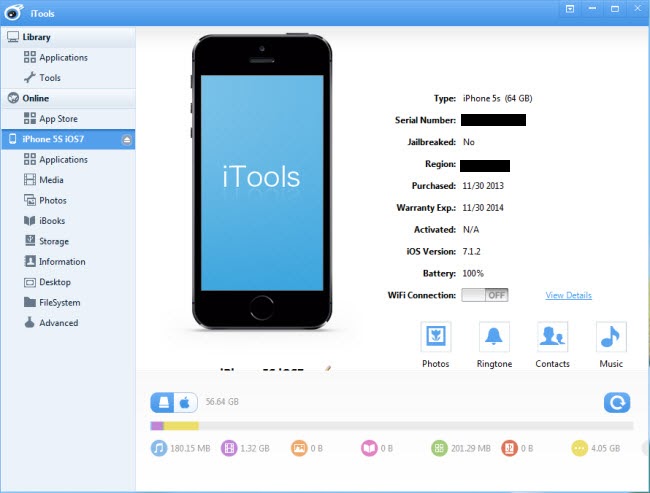This screenshot has height=493, width=650.
Task: Open Library Applications in sidebar
Action: [x=56, y=57]
